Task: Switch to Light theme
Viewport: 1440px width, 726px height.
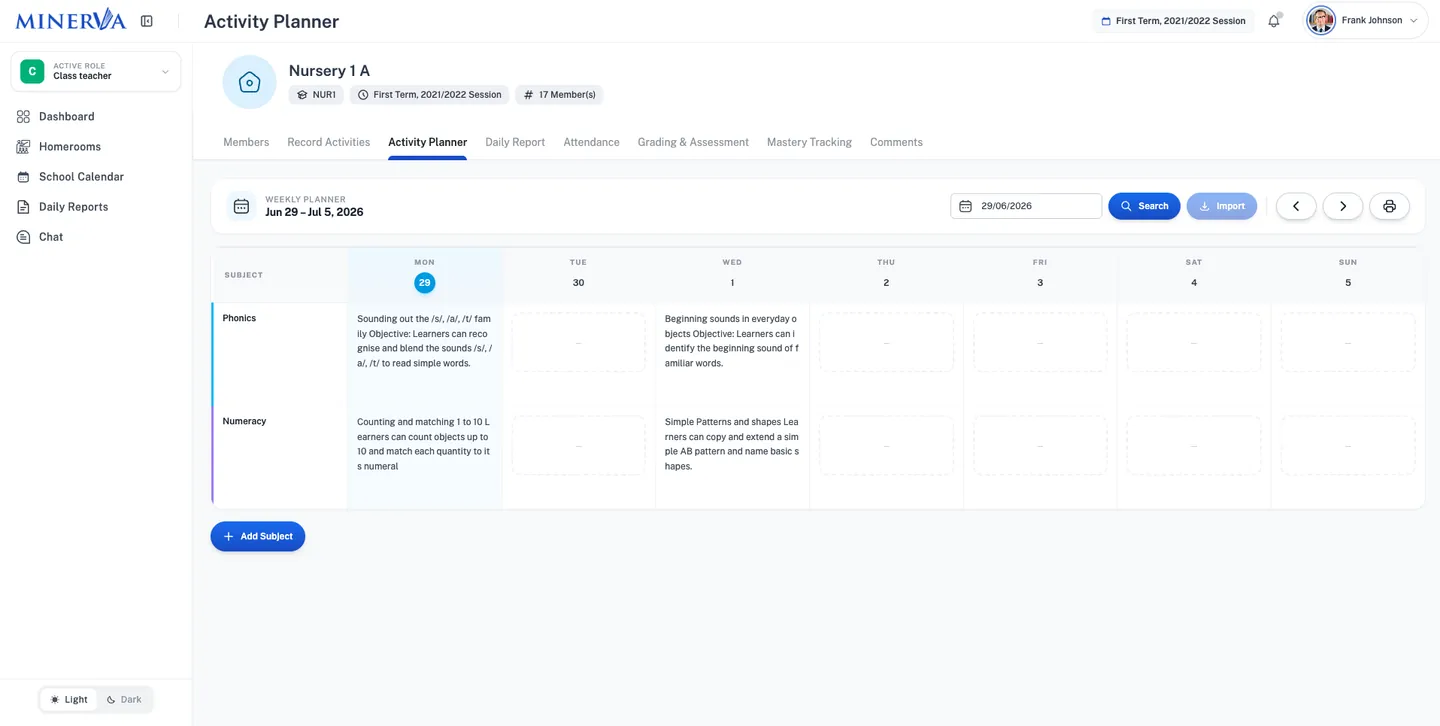Action: point(69,700)
